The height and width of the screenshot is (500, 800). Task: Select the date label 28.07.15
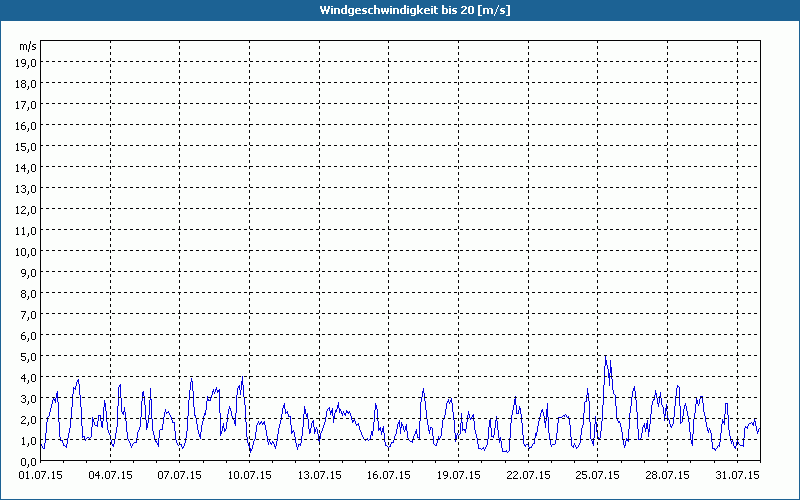pyautogui.click(x=667, y=475)
